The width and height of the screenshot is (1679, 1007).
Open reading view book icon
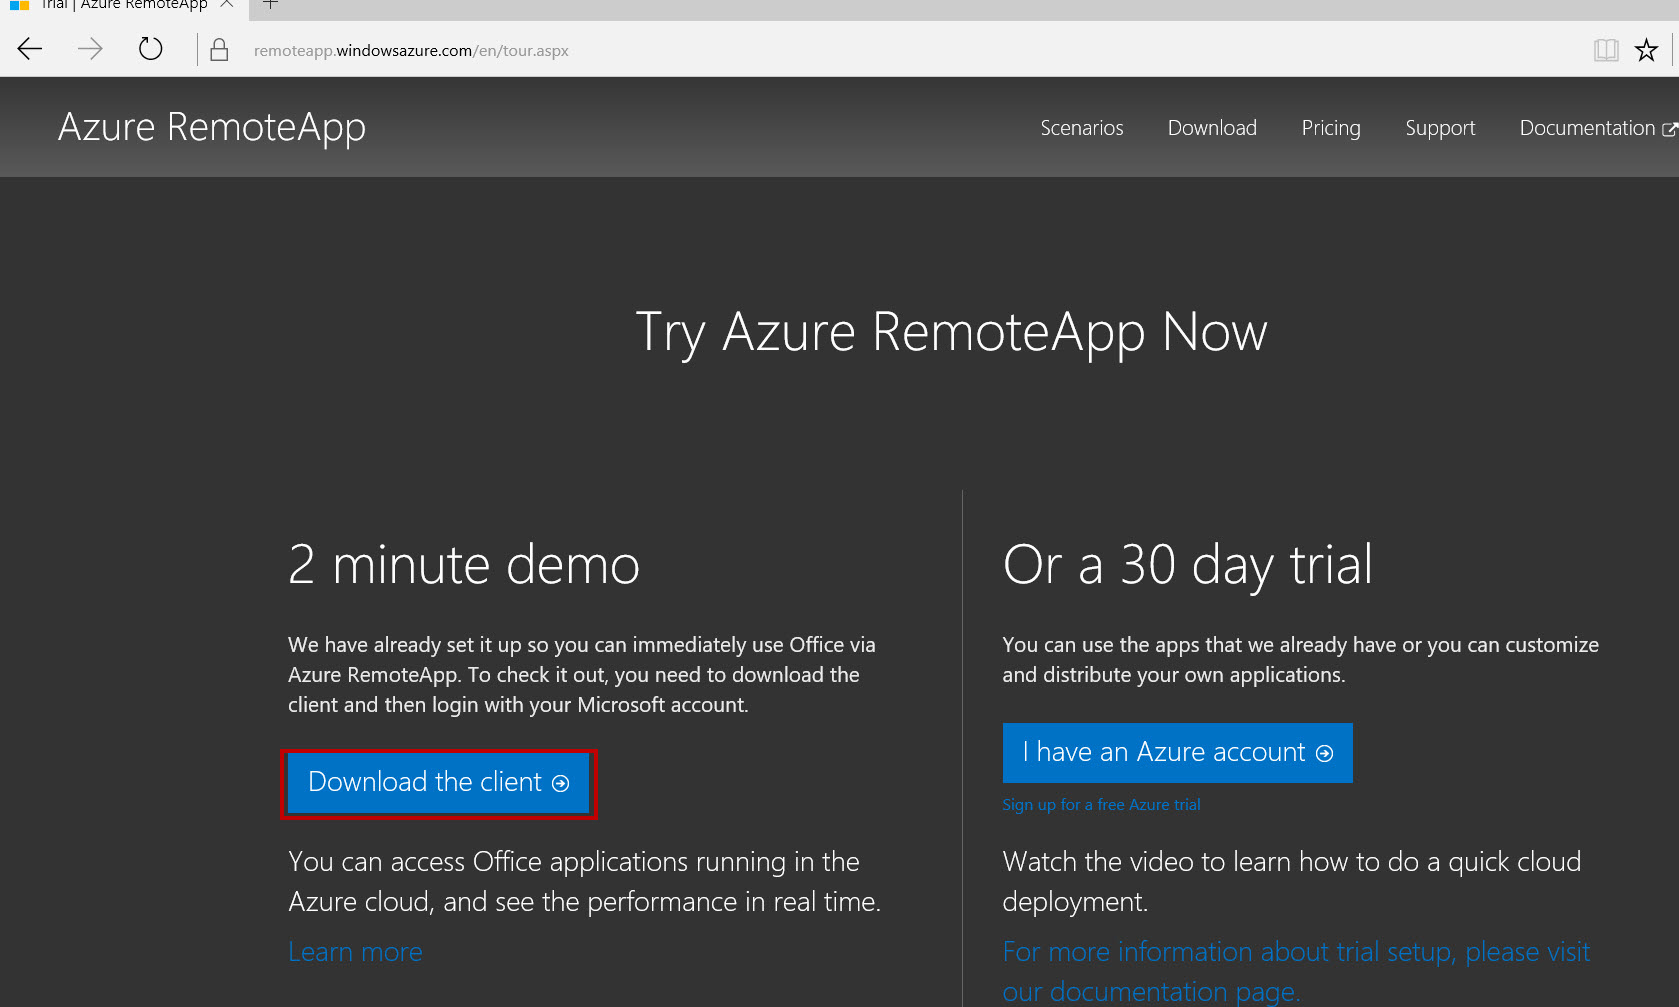pyautogui.click(x=1605, y=50)
